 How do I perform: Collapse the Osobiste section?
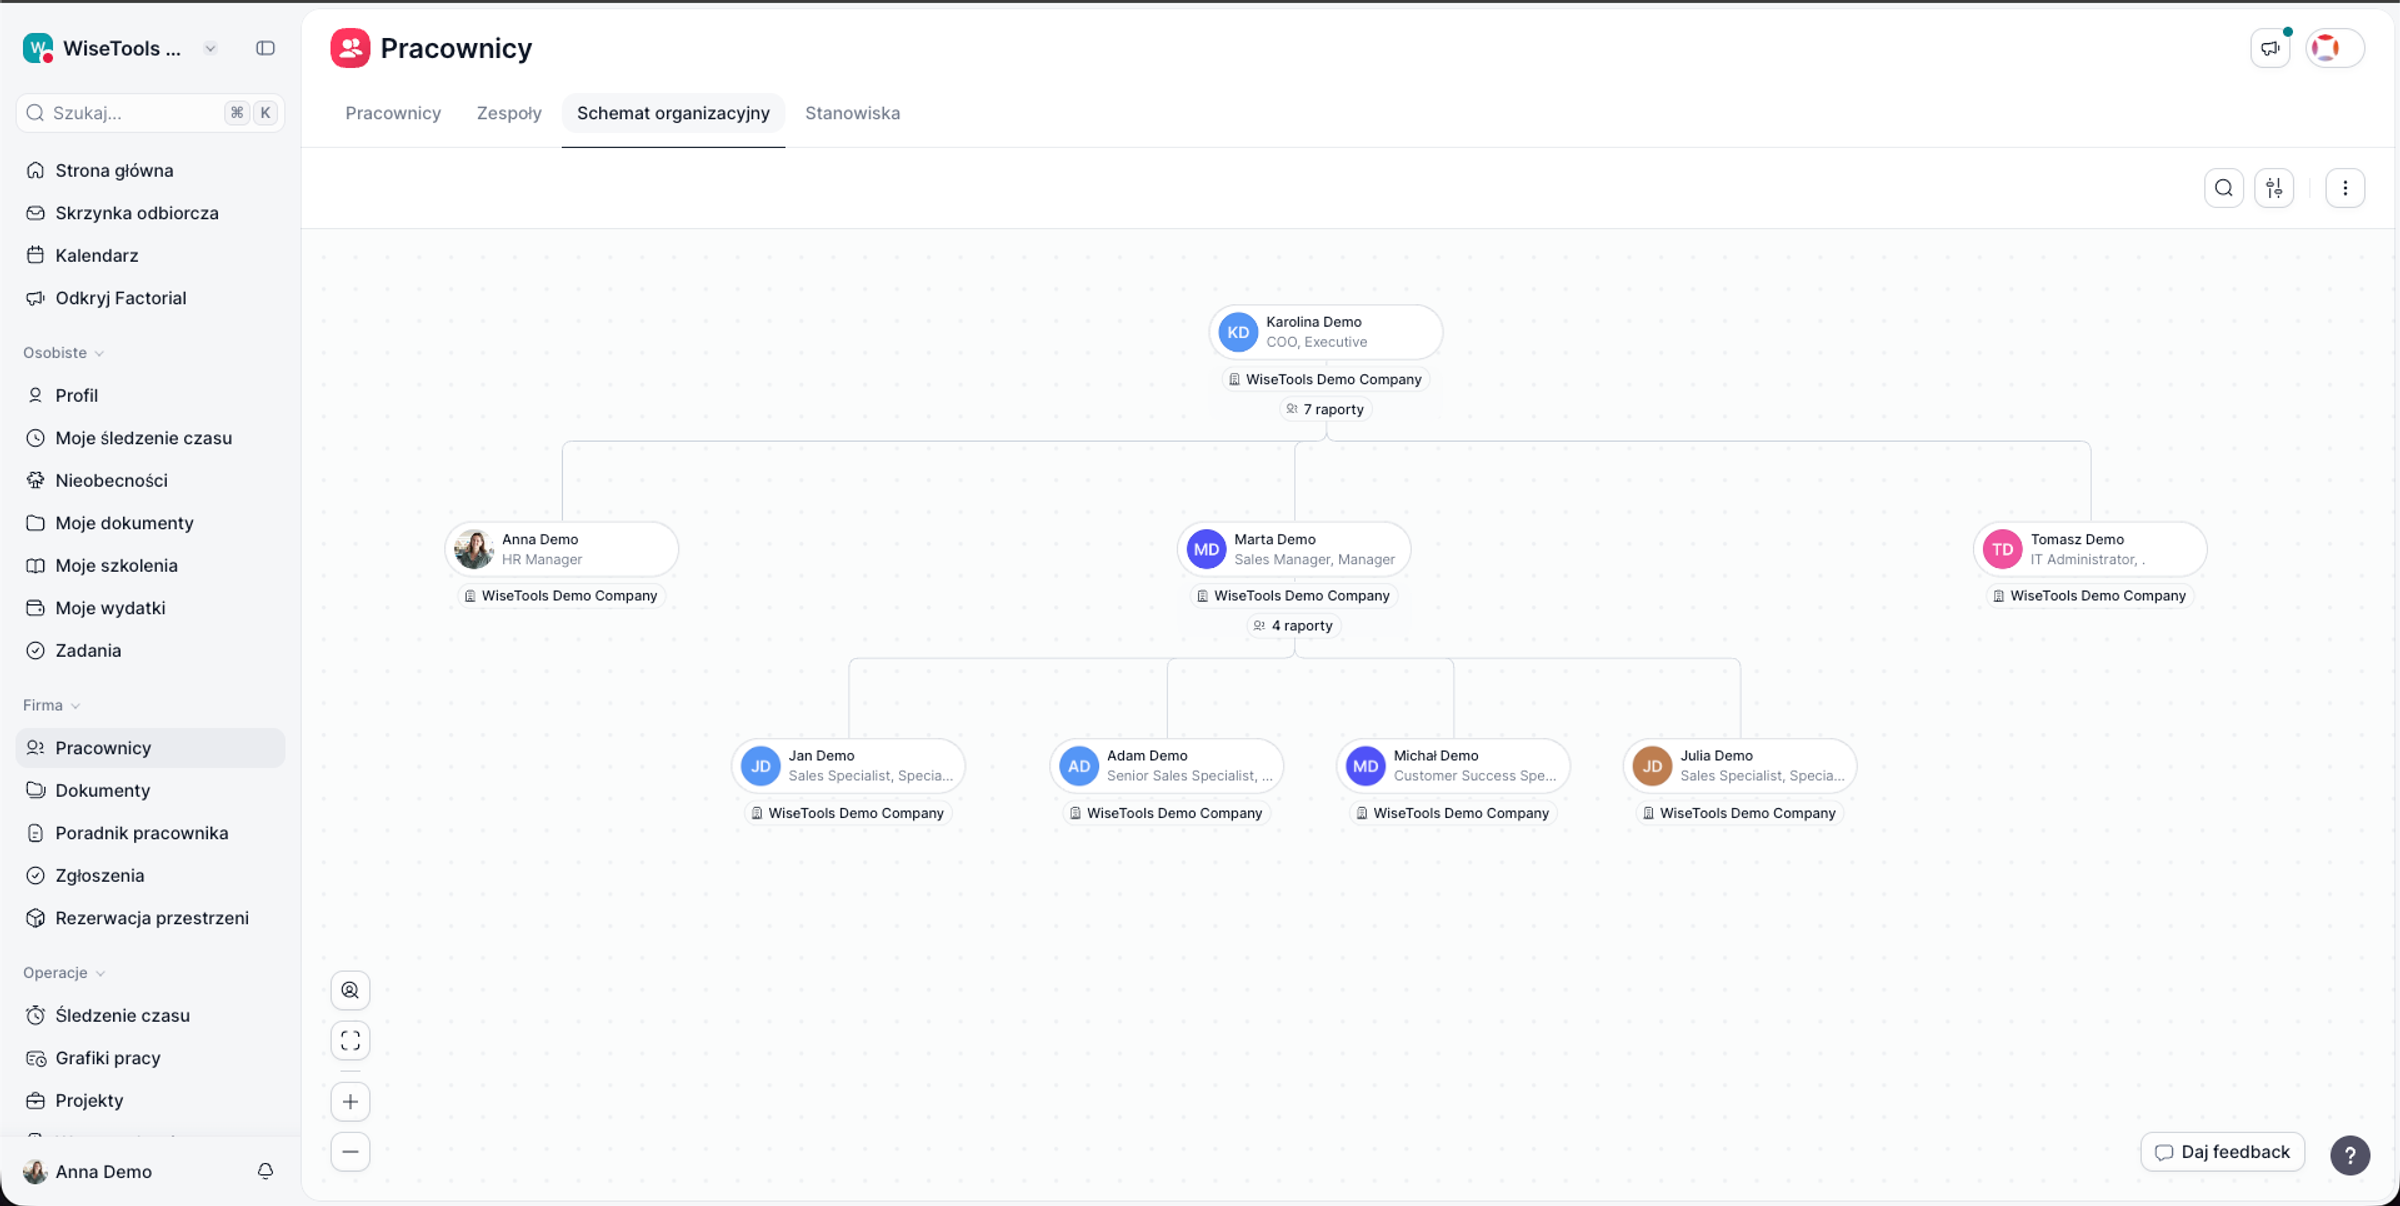(x=63, y=353)
